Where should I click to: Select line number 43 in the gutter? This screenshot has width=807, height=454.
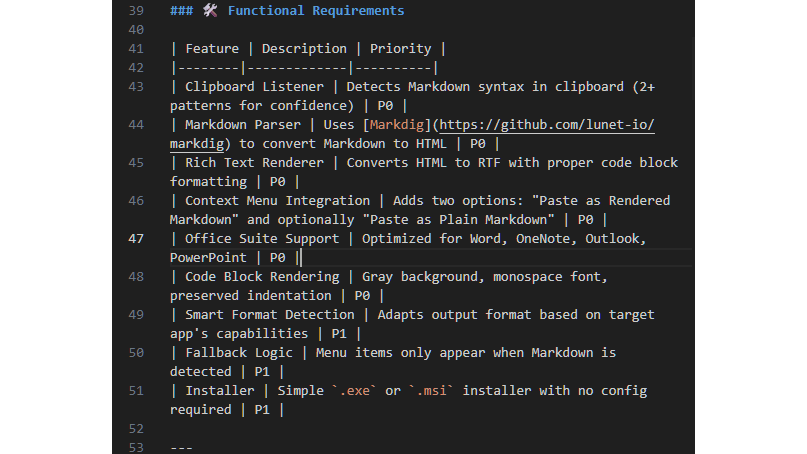click(x=137, y=87)
